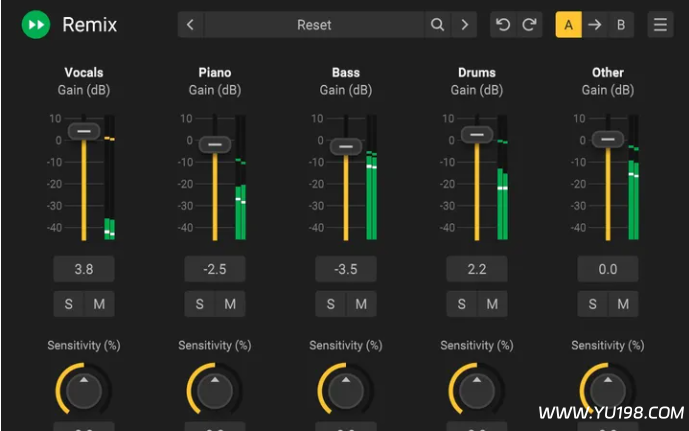
Task: Click the Other sensitivity knob
Action: tap(608, 390)
